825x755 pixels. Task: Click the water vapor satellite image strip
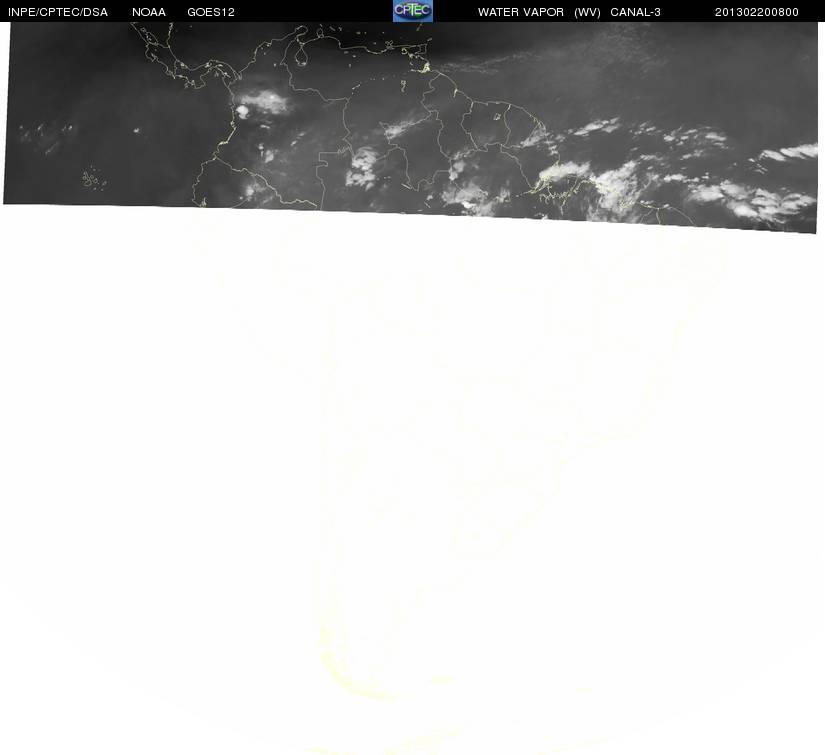(x=411, y=126)
